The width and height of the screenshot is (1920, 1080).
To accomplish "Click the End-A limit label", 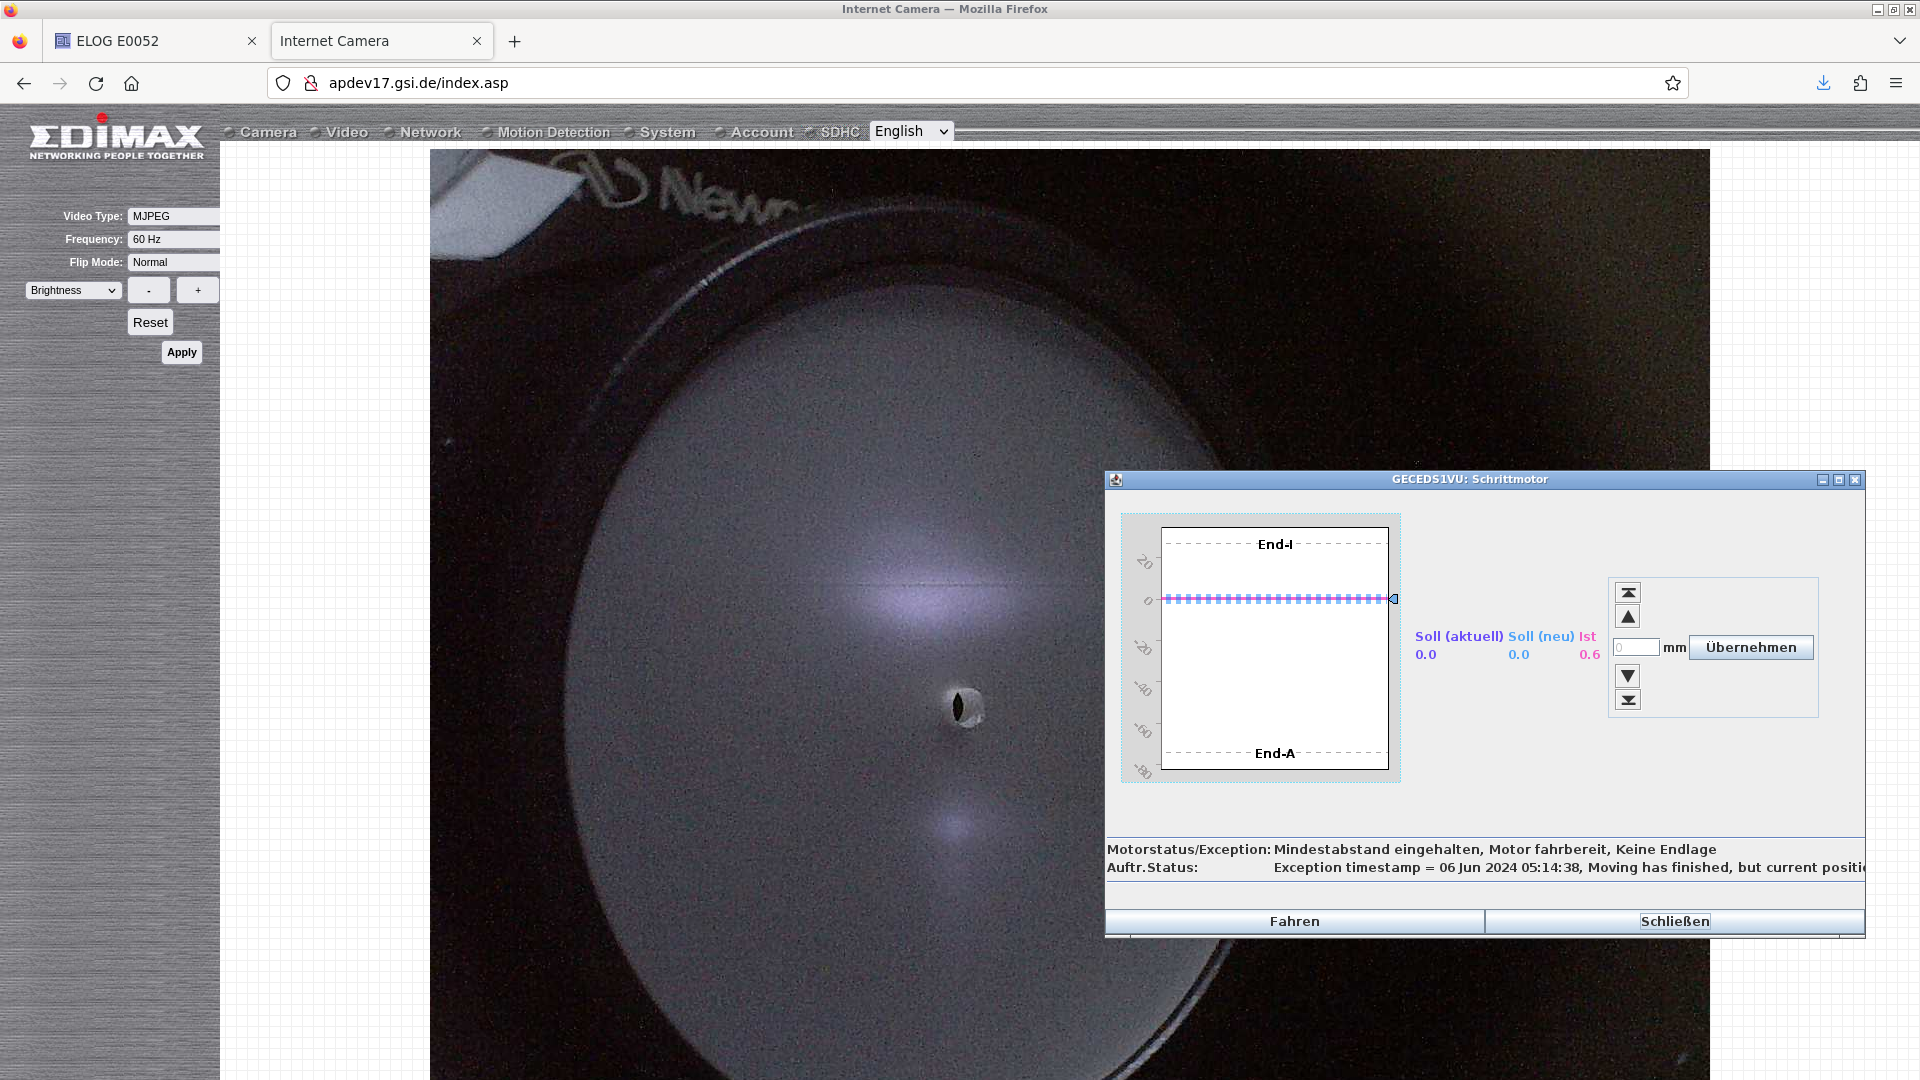I will coord(1275,754).
